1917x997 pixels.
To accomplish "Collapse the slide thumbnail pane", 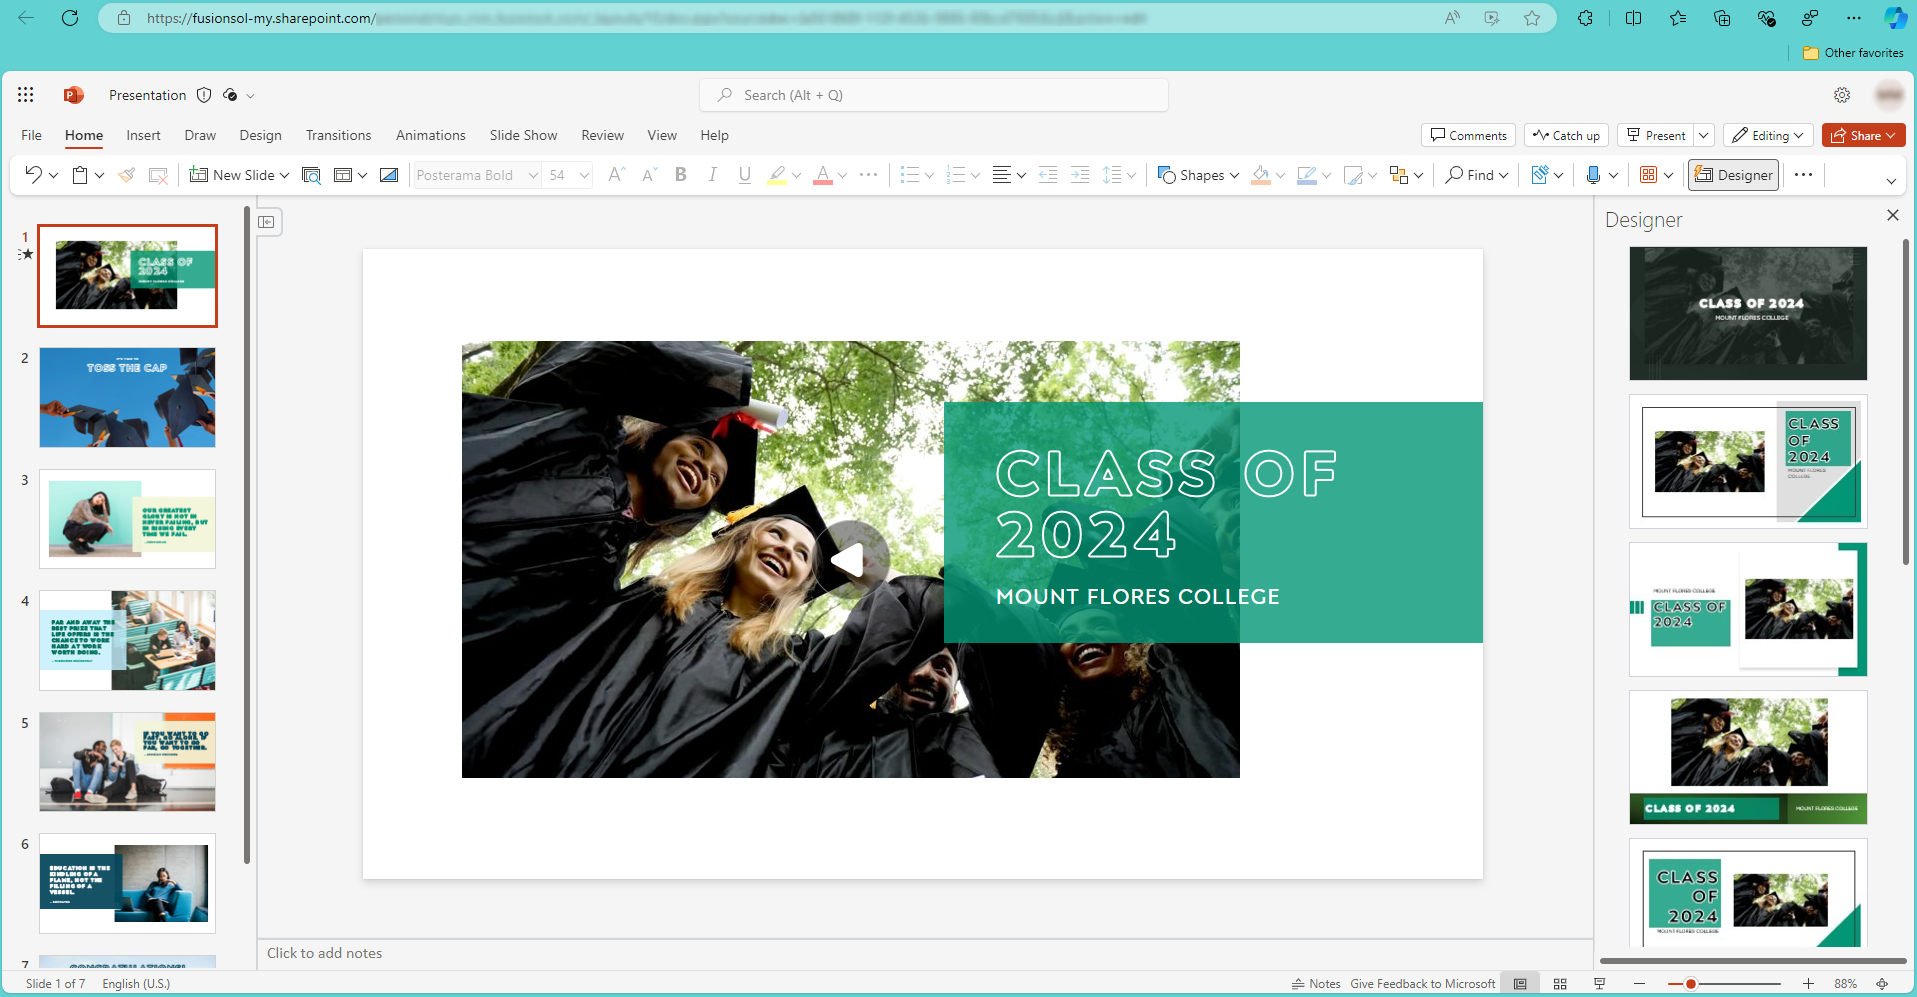I will coord(266,222).
